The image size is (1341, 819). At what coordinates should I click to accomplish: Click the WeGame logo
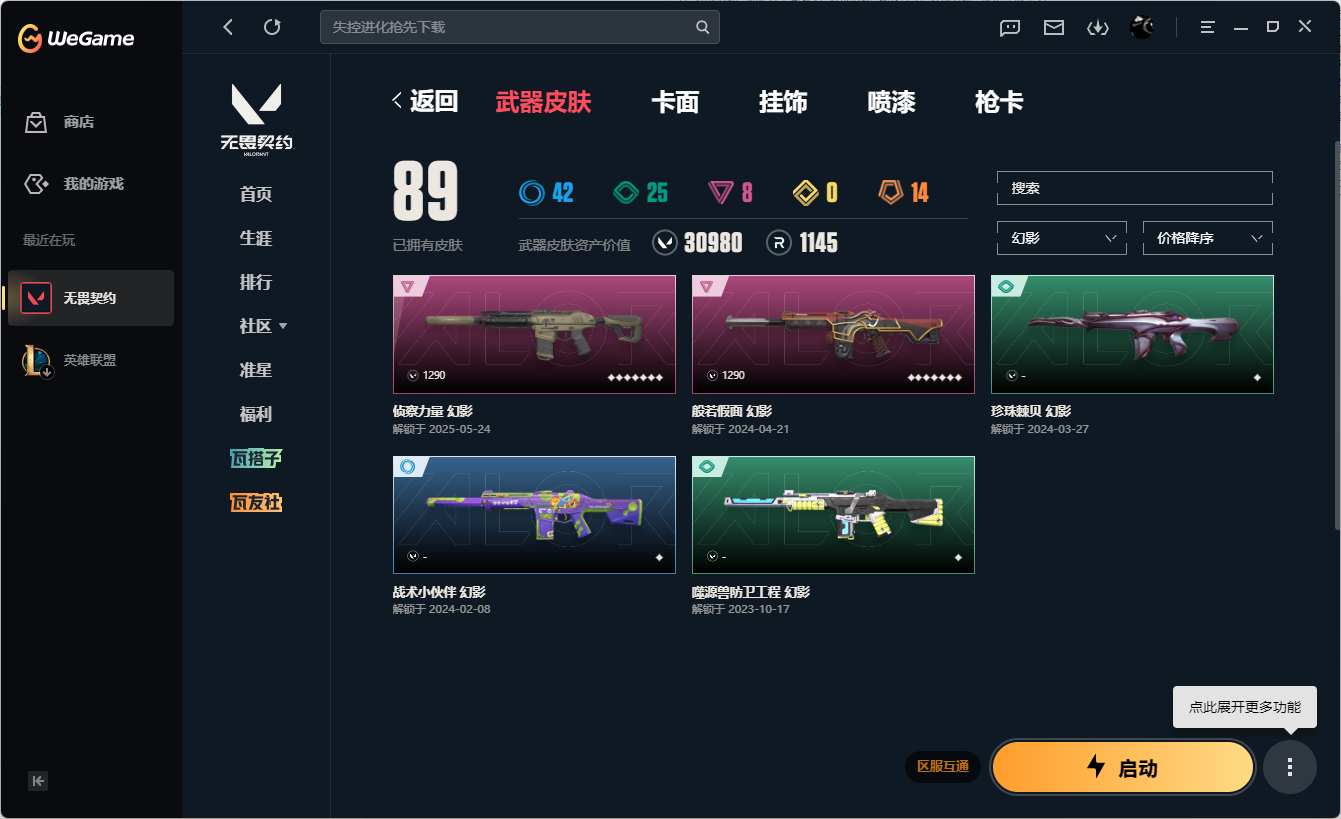pyautogui.click(x=76, y=39)
